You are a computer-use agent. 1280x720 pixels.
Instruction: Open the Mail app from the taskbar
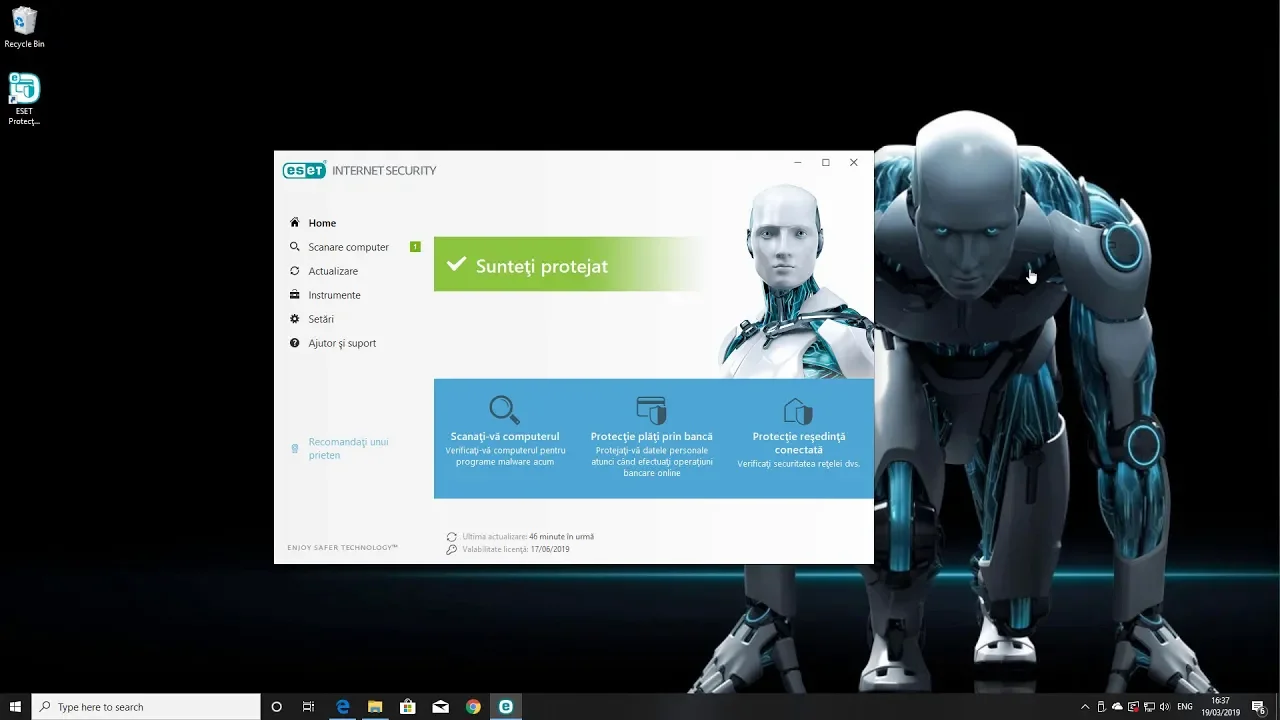pyautogui.click(x=440, y=707)
